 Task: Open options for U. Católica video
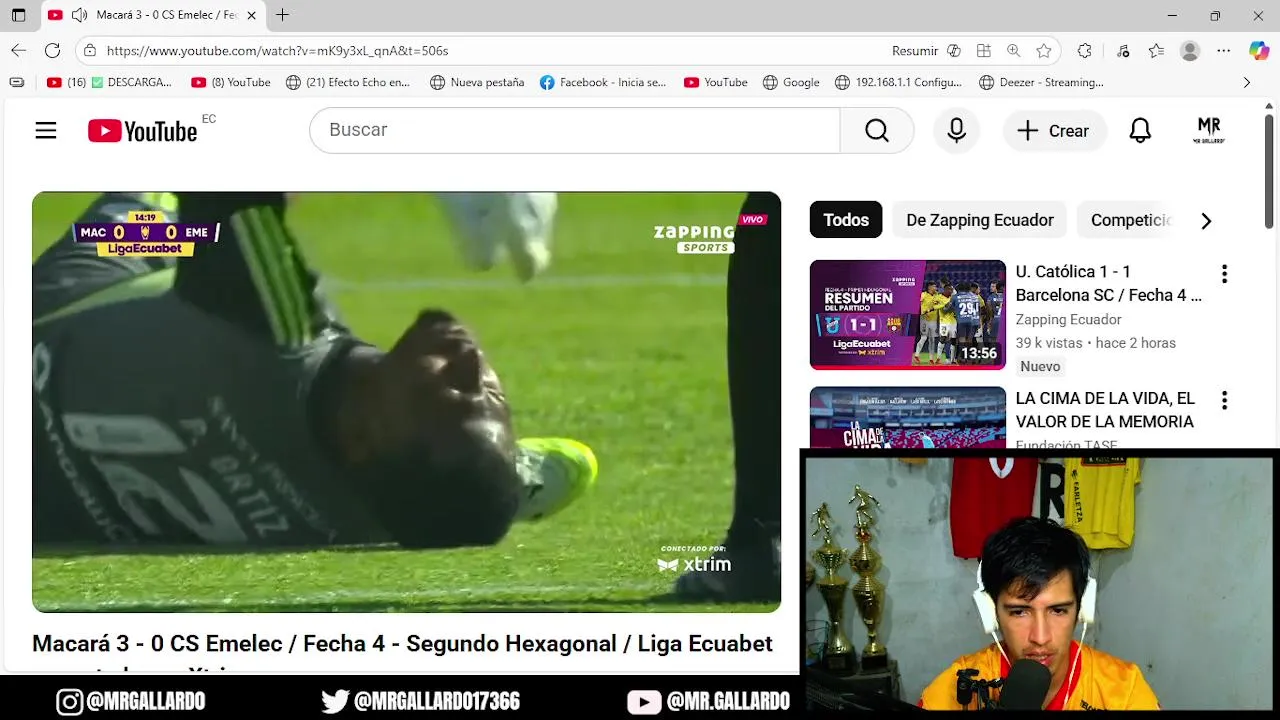click(1224, 274)
